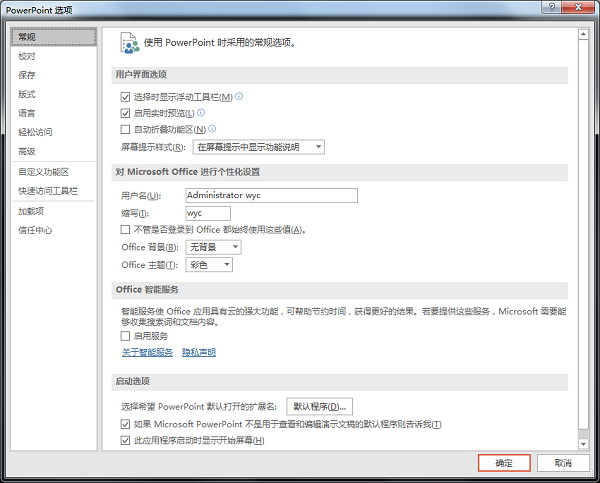The width and height of the screenshot is (600, 483).
Task: Select the 高级 category
Action: click(54, 151)
